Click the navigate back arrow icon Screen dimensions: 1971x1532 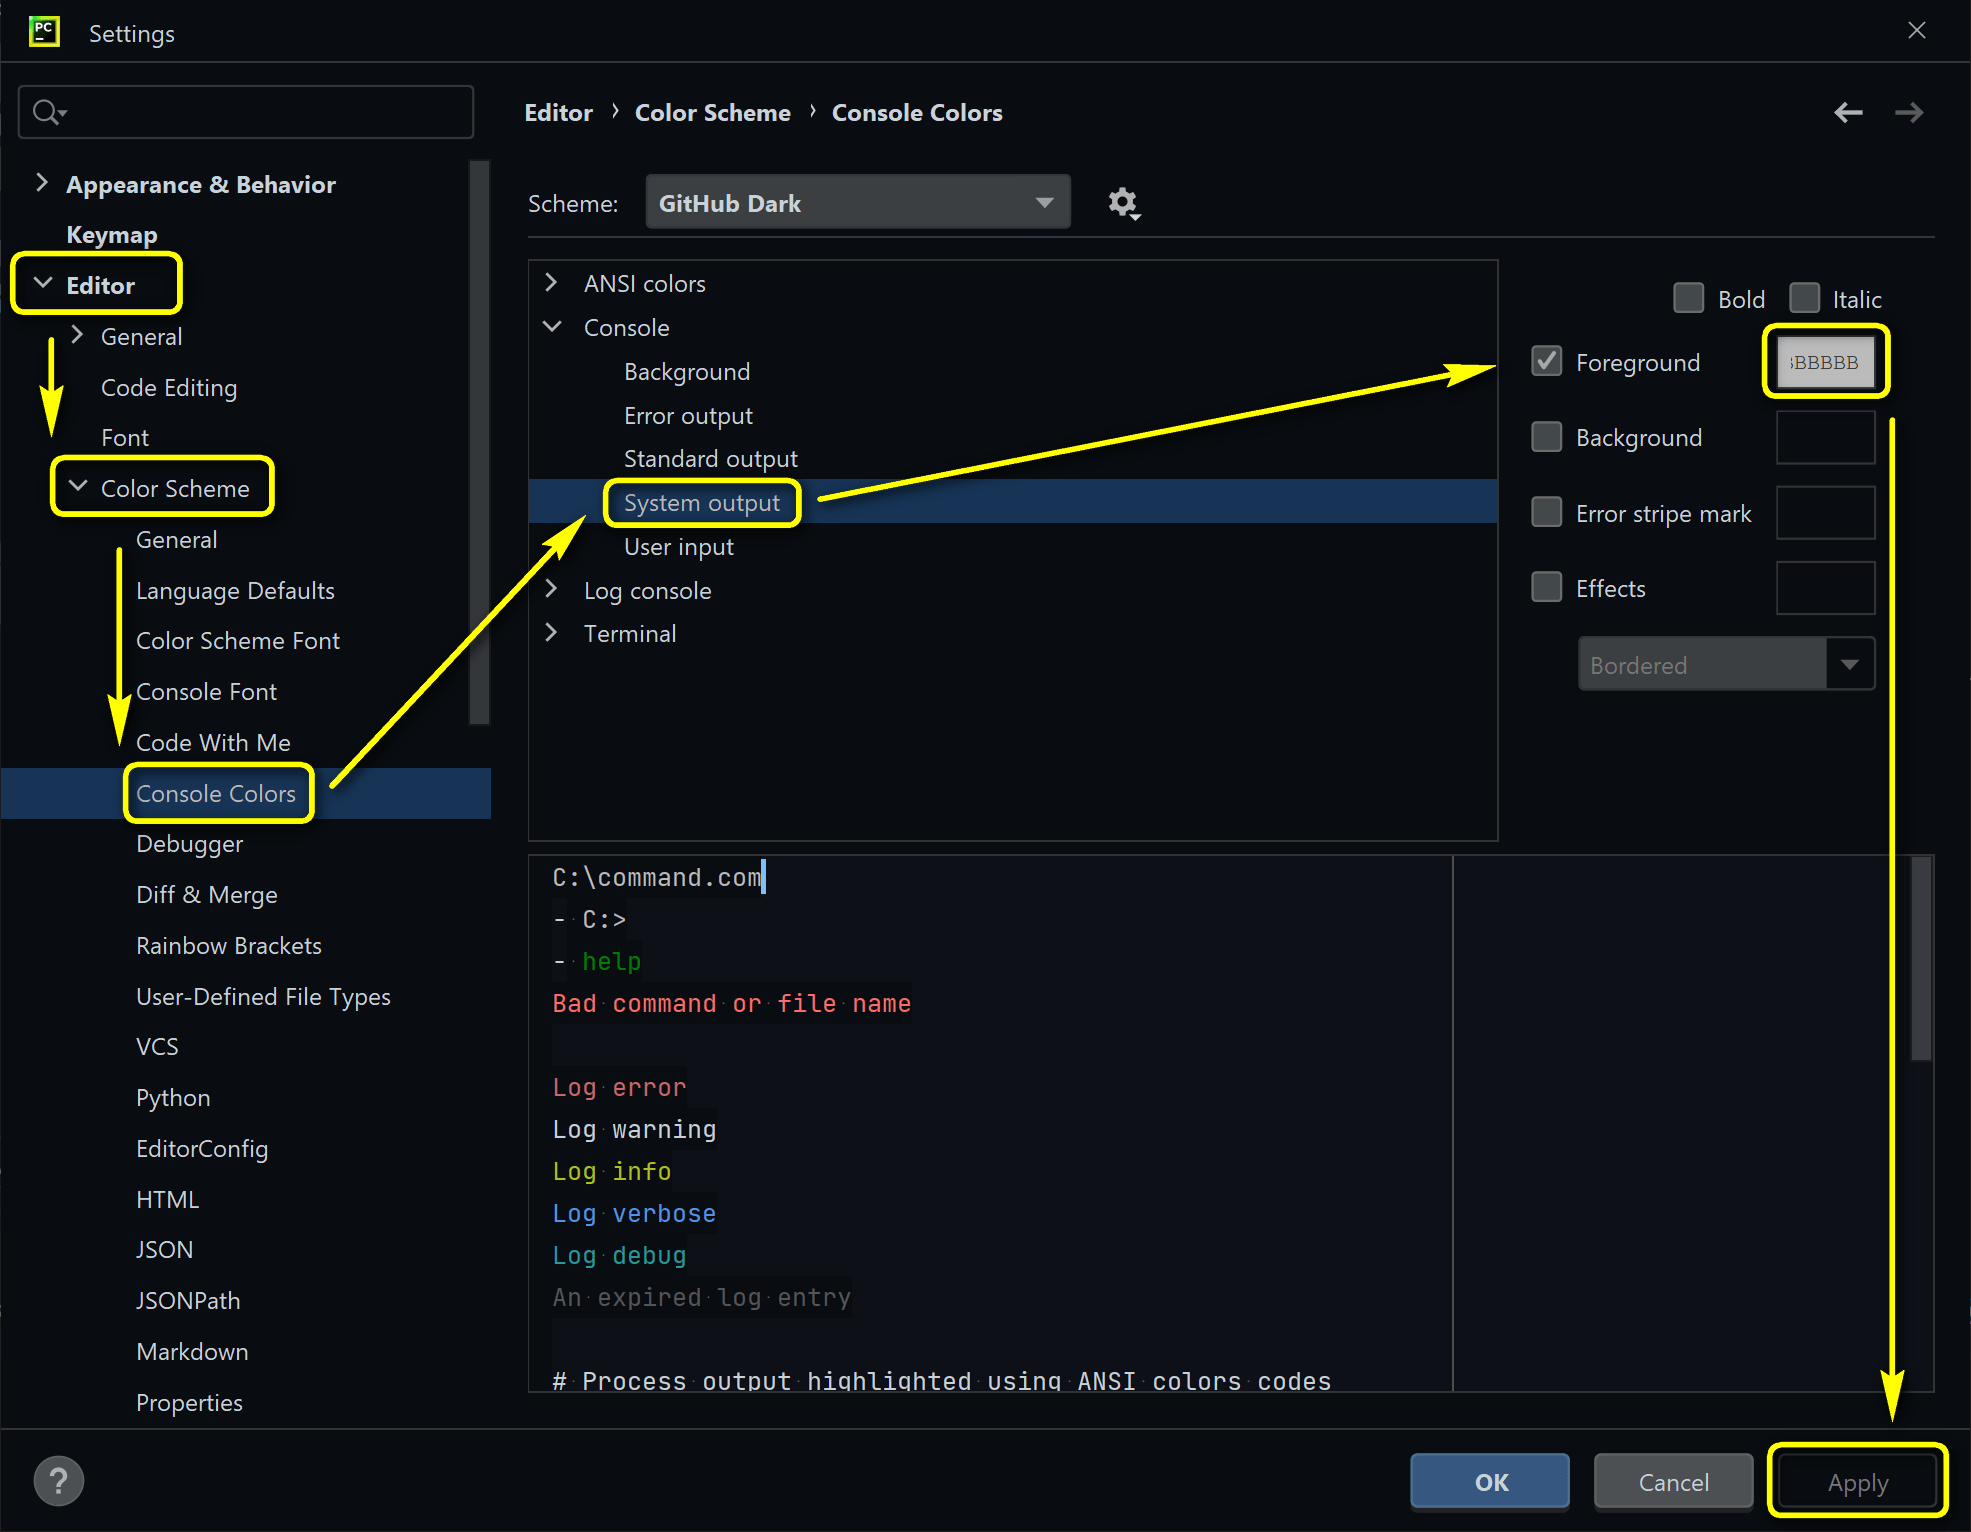(1846, 112)
